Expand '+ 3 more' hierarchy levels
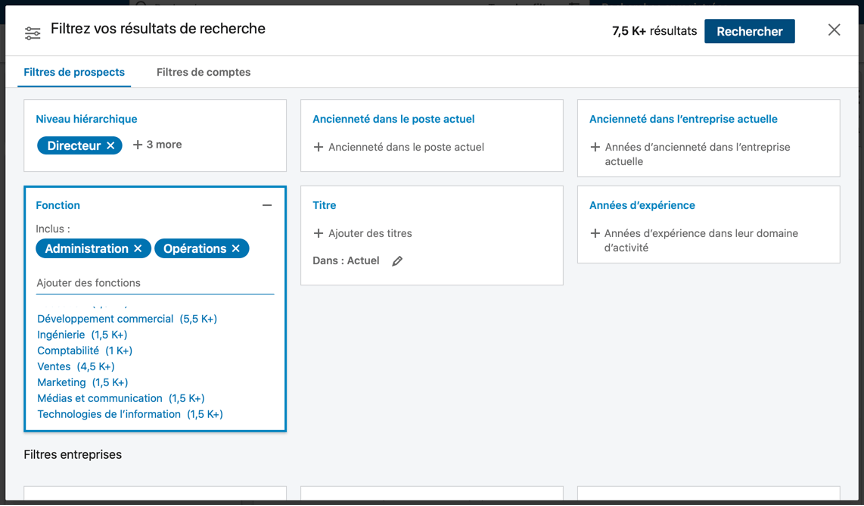 [x=158, y=144]
